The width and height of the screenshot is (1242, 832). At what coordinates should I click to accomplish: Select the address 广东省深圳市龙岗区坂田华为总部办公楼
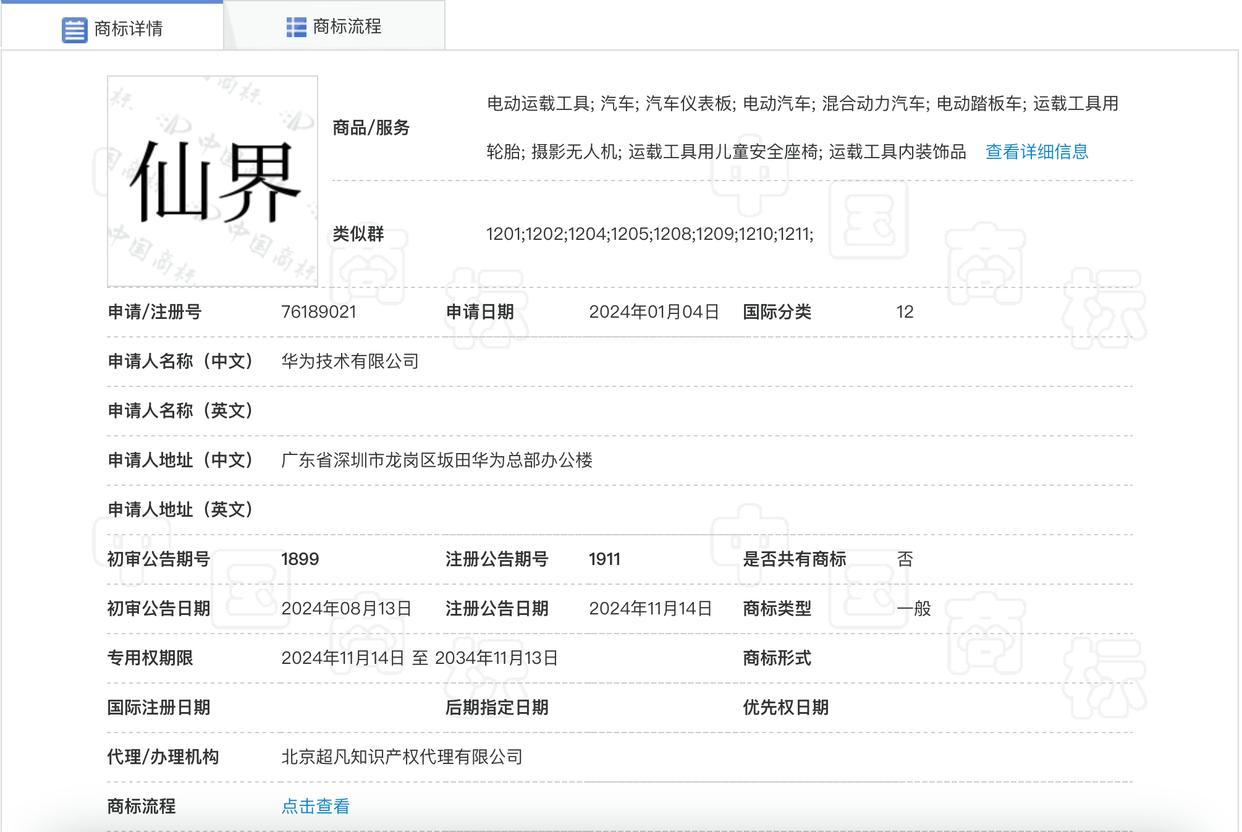pos(437,460)
